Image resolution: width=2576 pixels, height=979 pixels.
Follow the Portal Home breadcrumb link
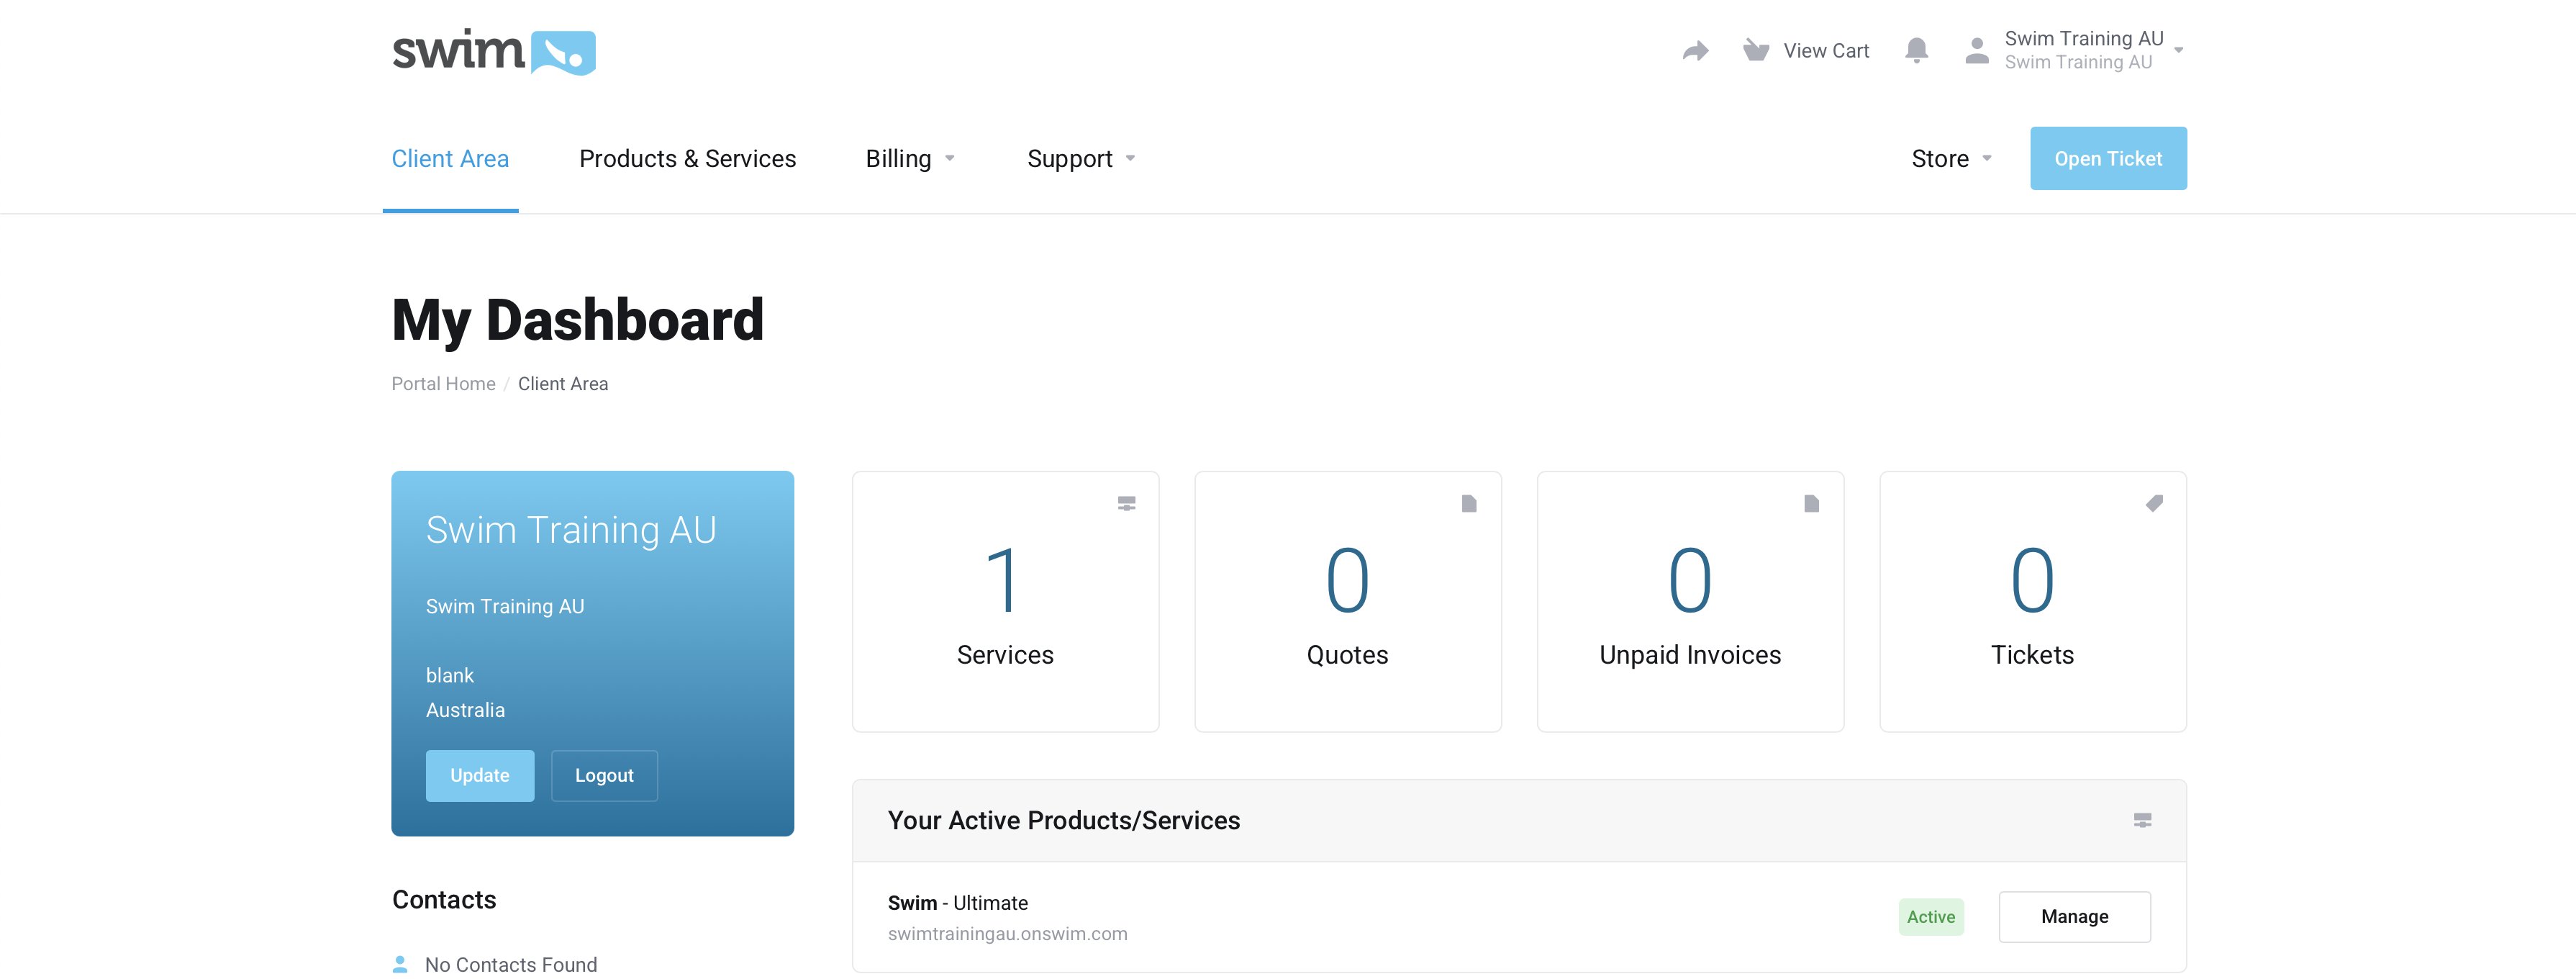click(x=443, y=384)
